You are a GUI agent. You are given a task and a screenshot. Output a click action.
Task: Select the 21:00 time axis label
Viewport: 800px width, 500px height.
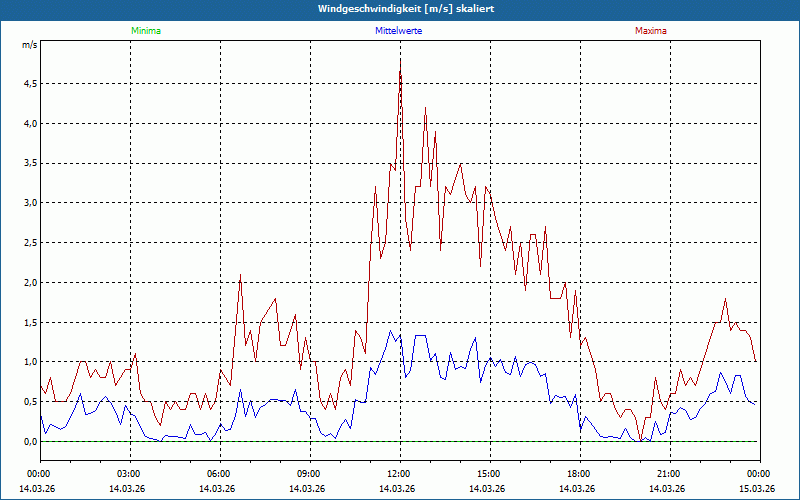click(x=669, y=474)
